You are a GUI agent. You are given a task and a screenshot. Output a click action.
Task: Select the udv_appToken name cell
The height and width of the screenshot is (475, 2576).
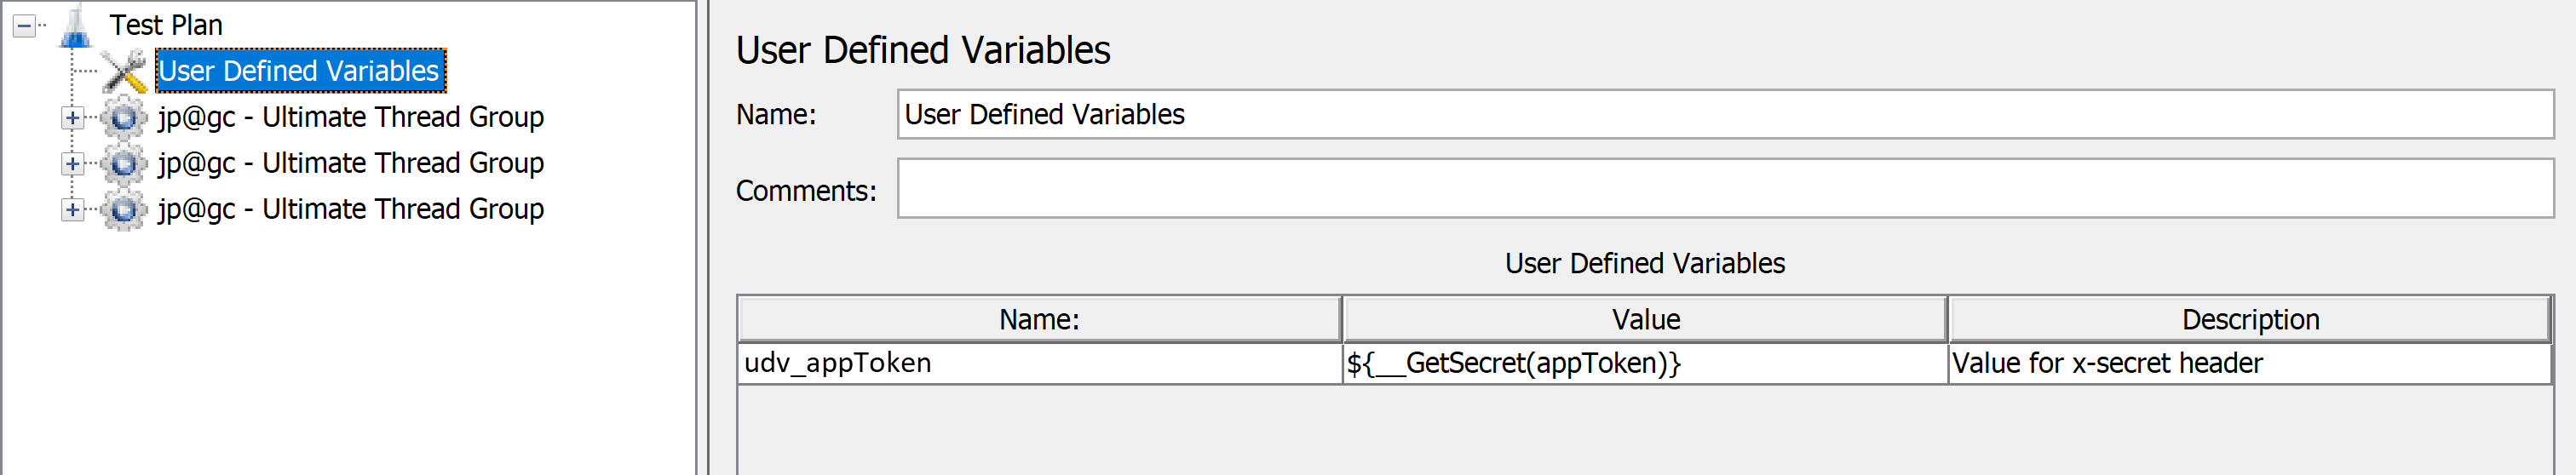(1038, 363)
